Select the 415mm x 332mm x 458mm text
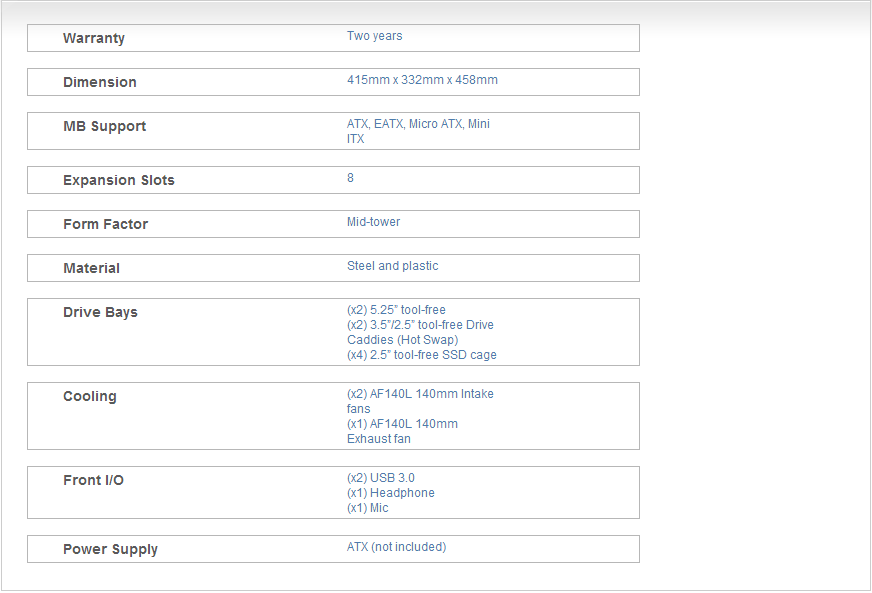The height and width of the screenshot is (593, 872). click(422, 80)
